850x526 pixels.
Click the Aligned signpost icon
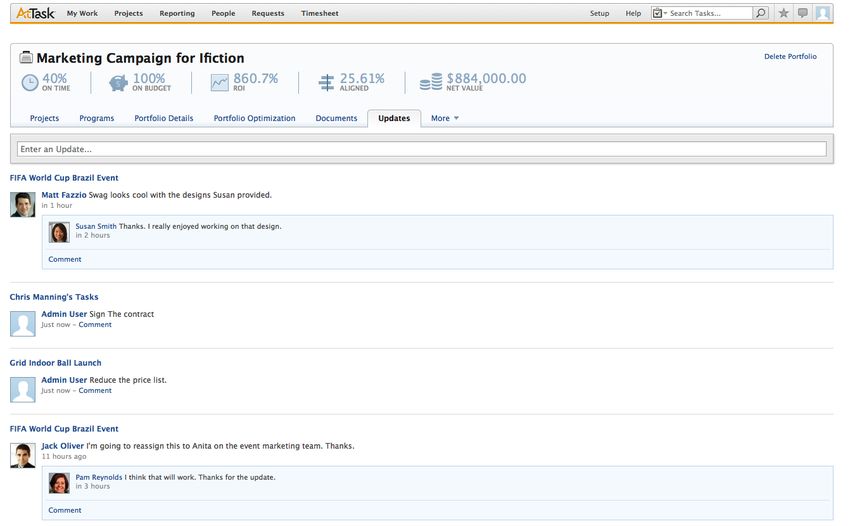[326, 82]
